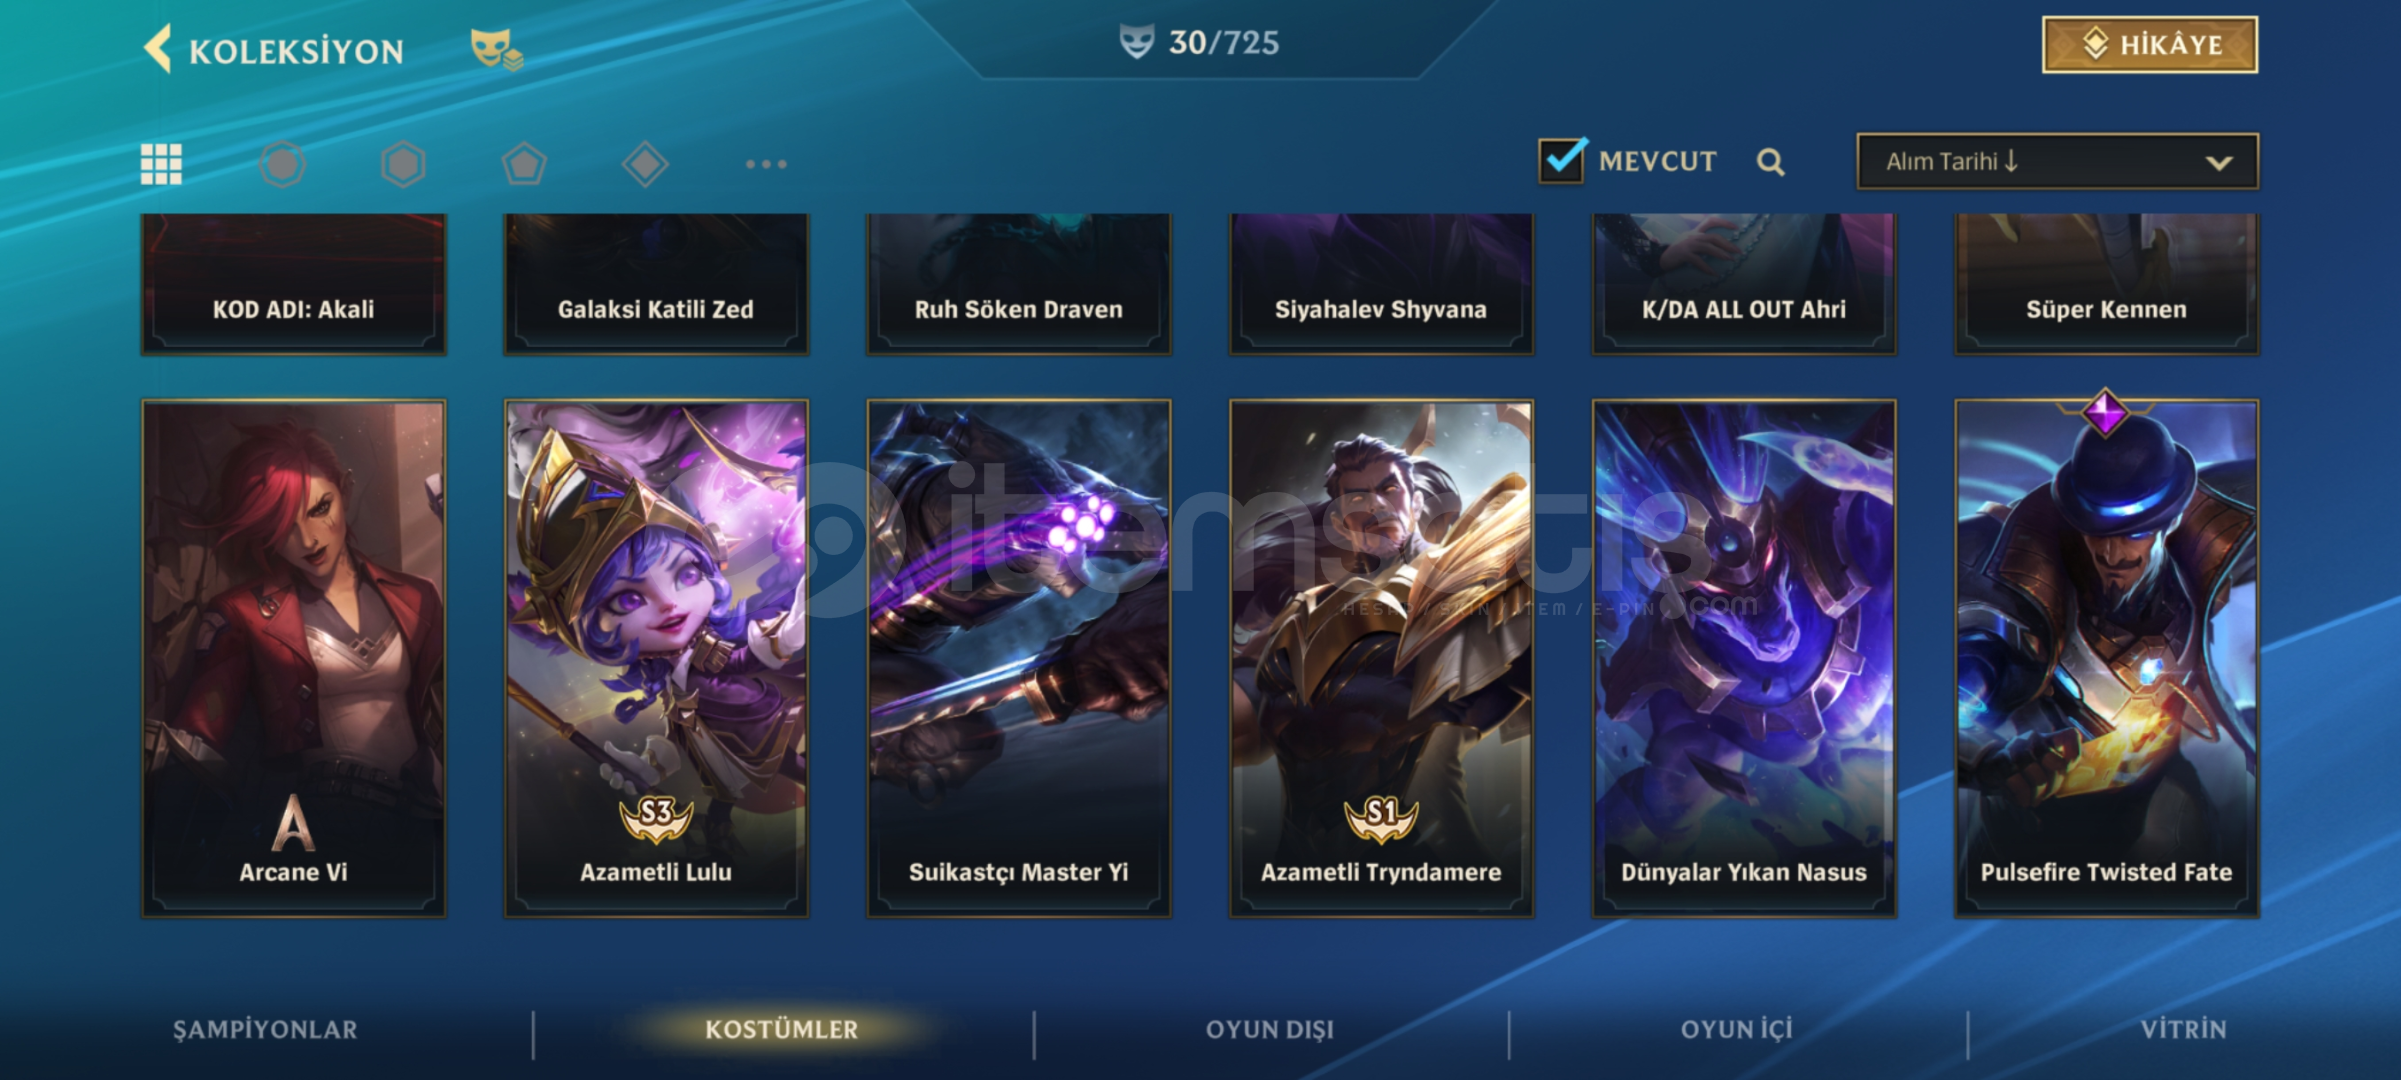This screenshot has height=1080, width=2401.
Task: Select the pentagon rarity filter icon
Action: [524, 164]
